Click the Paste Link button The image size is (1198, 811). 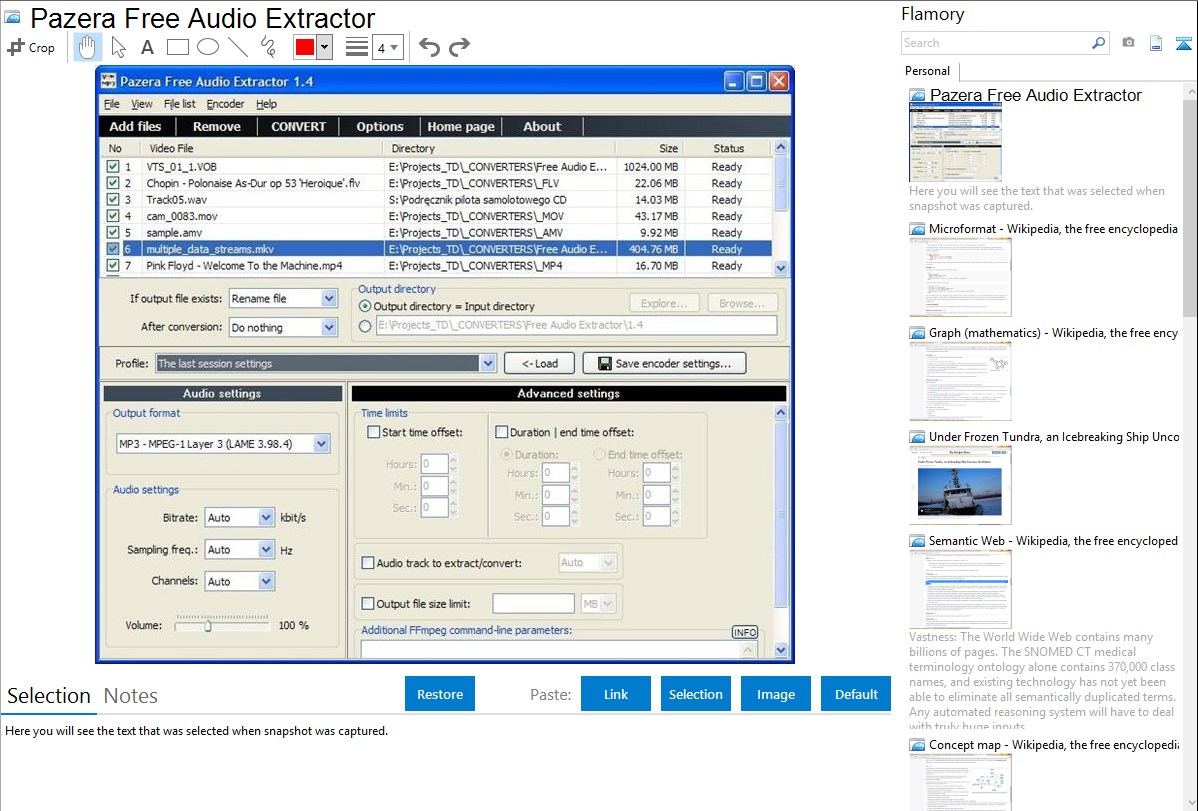click(x=616, y=694)
